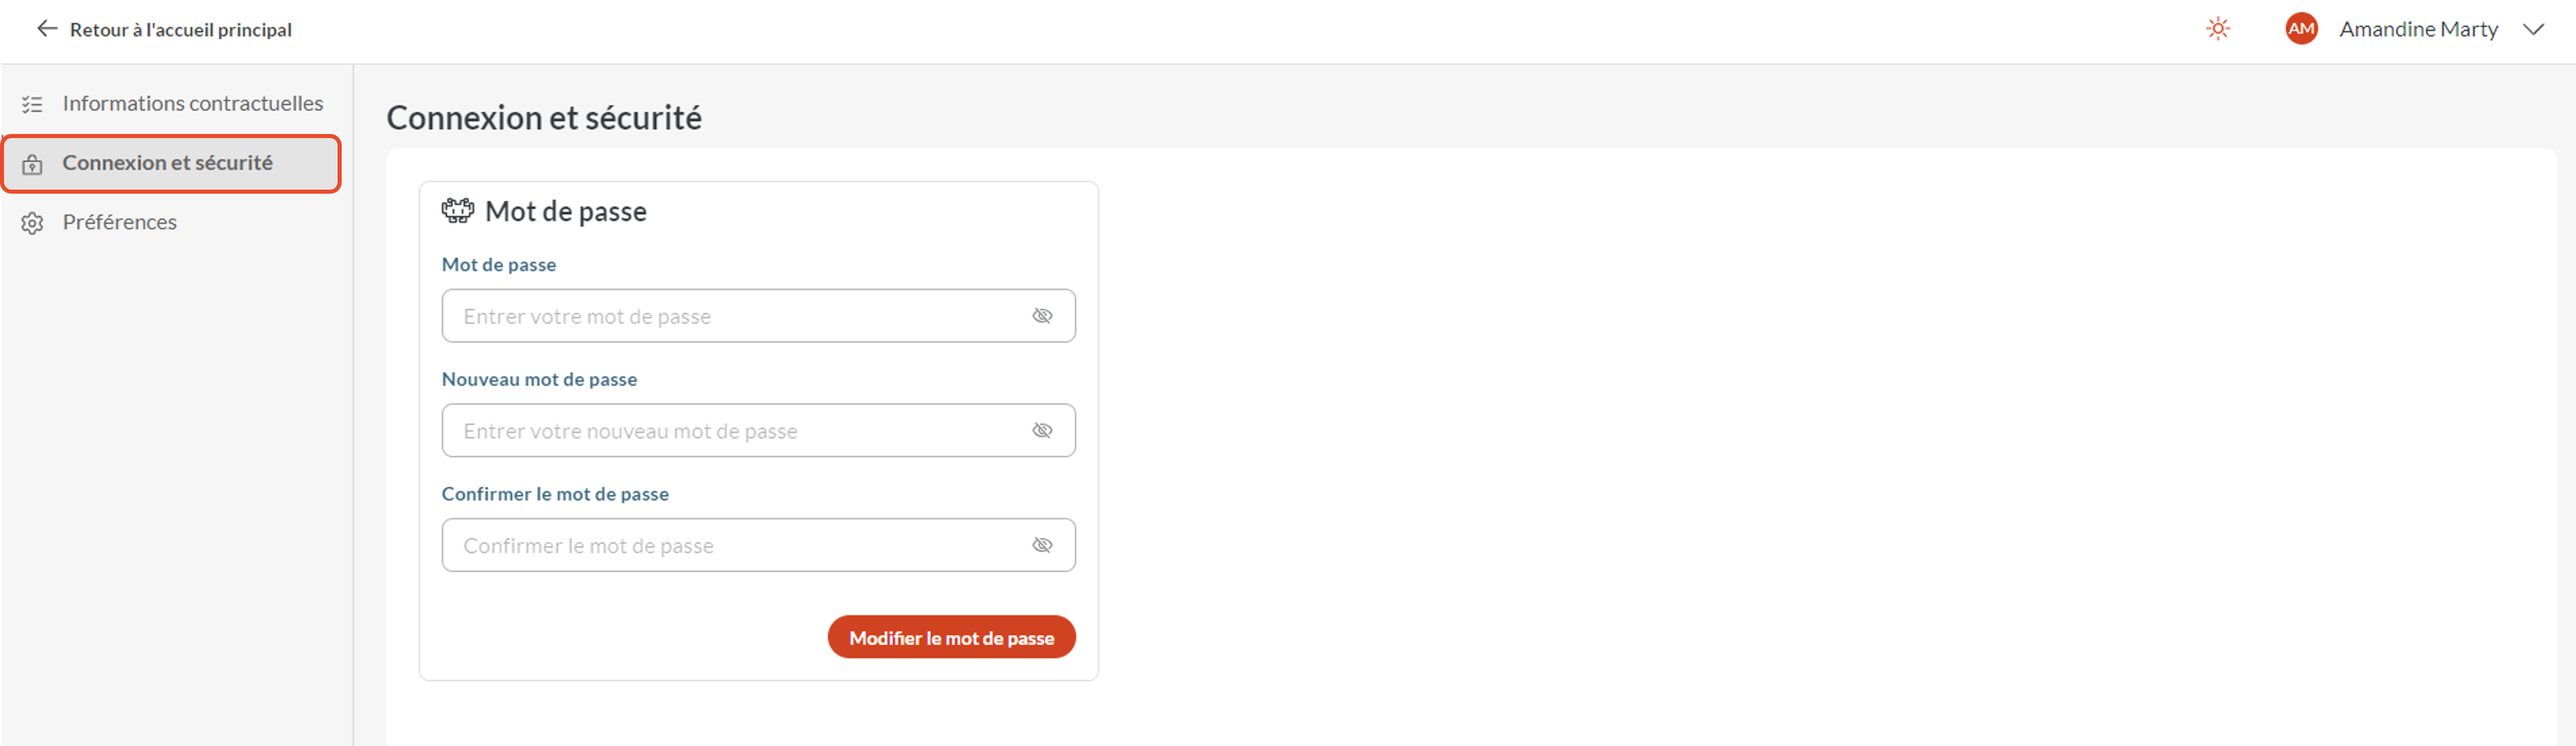The image size is (2576, 746).
Task: Click the Modifier le mot de passe button
Action: 951,638
